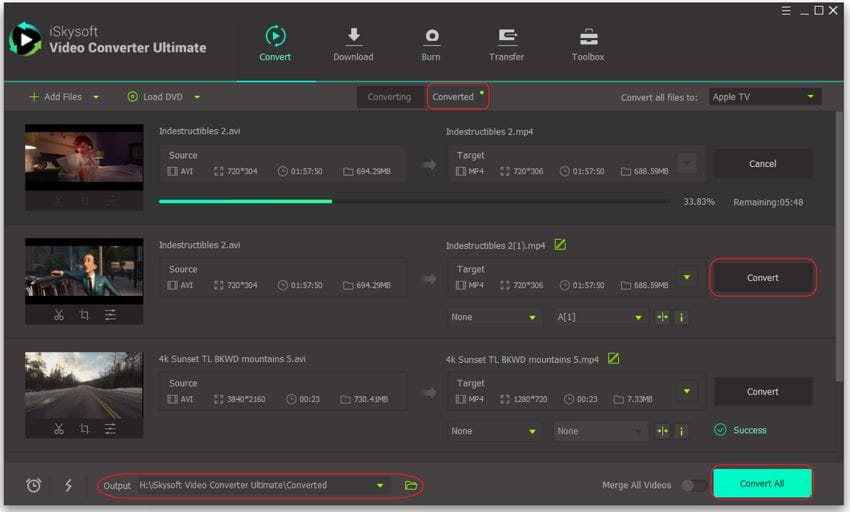This screenshot has height=512, width=850.
Task: Open subtitle None dropdown for 4k Sunset video
Action: coord(493,431)
